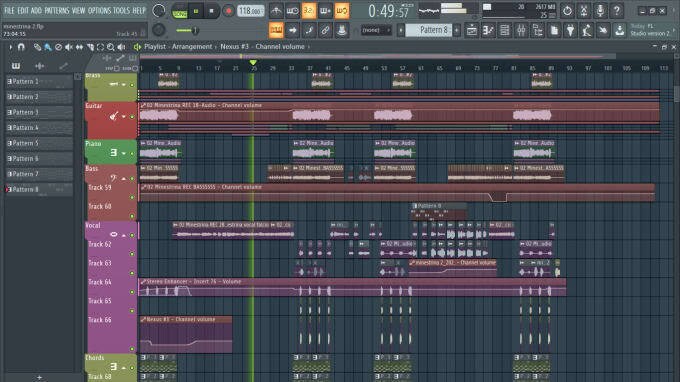Toggle overdub/blend recording button
The width and height of the screenshot is (680, 382).
[325, 11]
